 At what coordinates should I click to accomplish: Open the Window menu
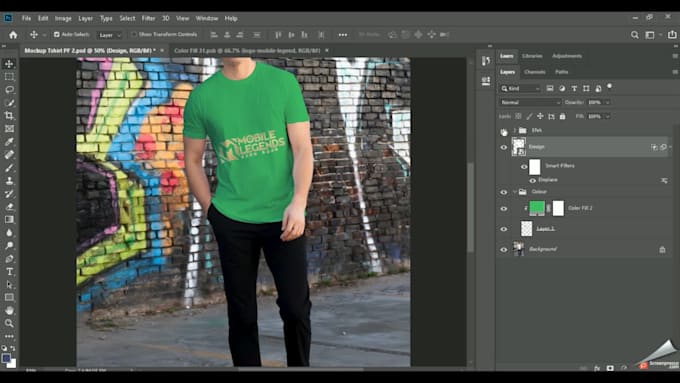(207, 18)
